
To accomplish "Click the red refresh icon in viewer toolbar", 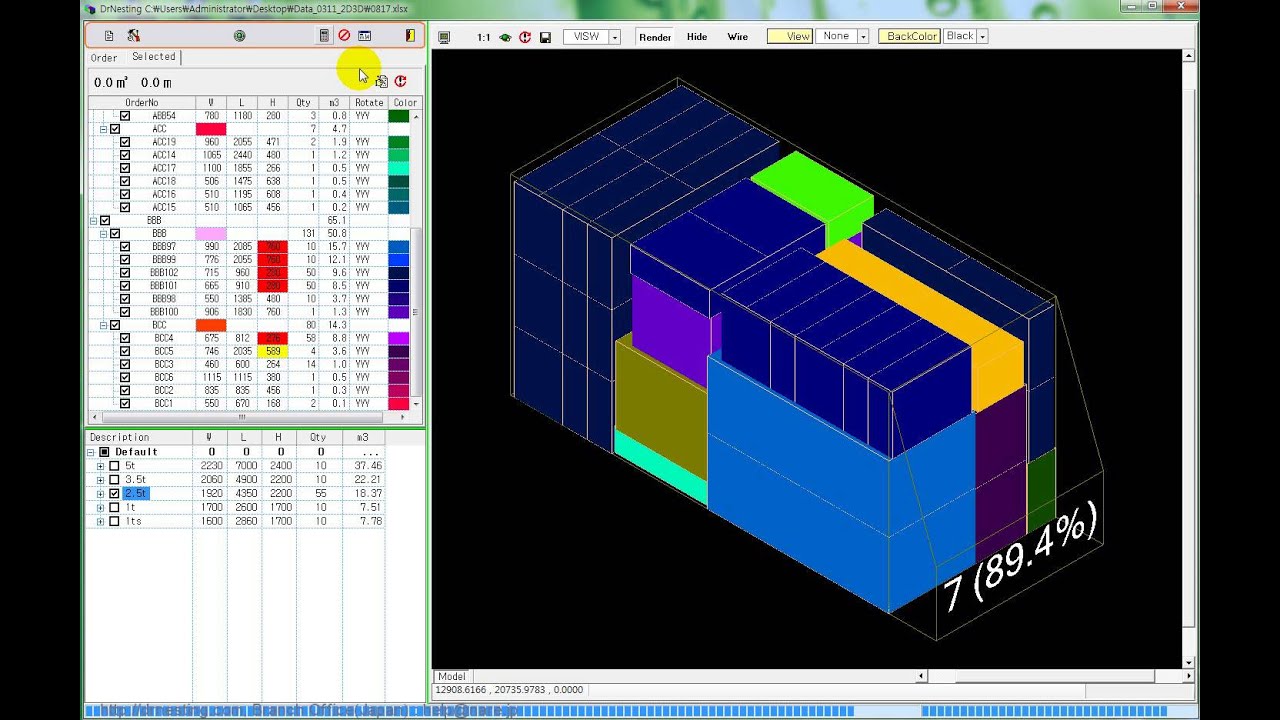I will (x=525, y=37).
